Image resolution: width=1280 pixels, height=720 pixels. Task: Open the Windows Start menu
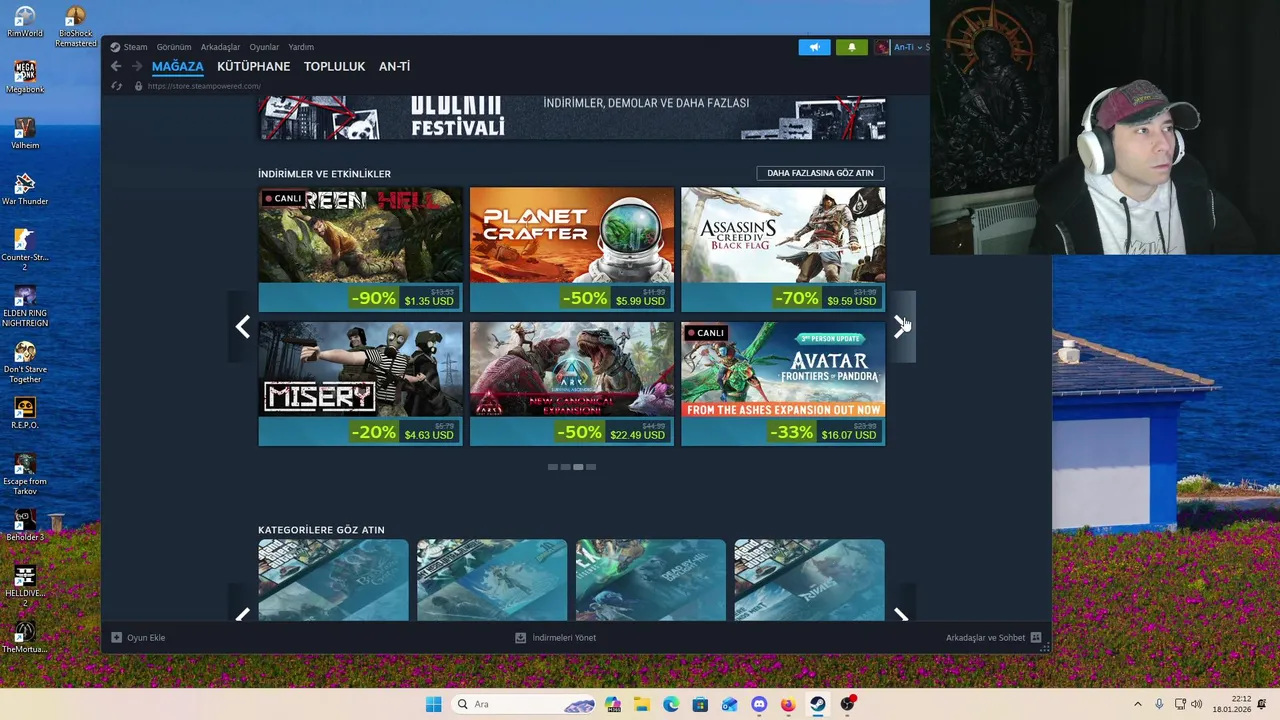[x=433, y=704]
